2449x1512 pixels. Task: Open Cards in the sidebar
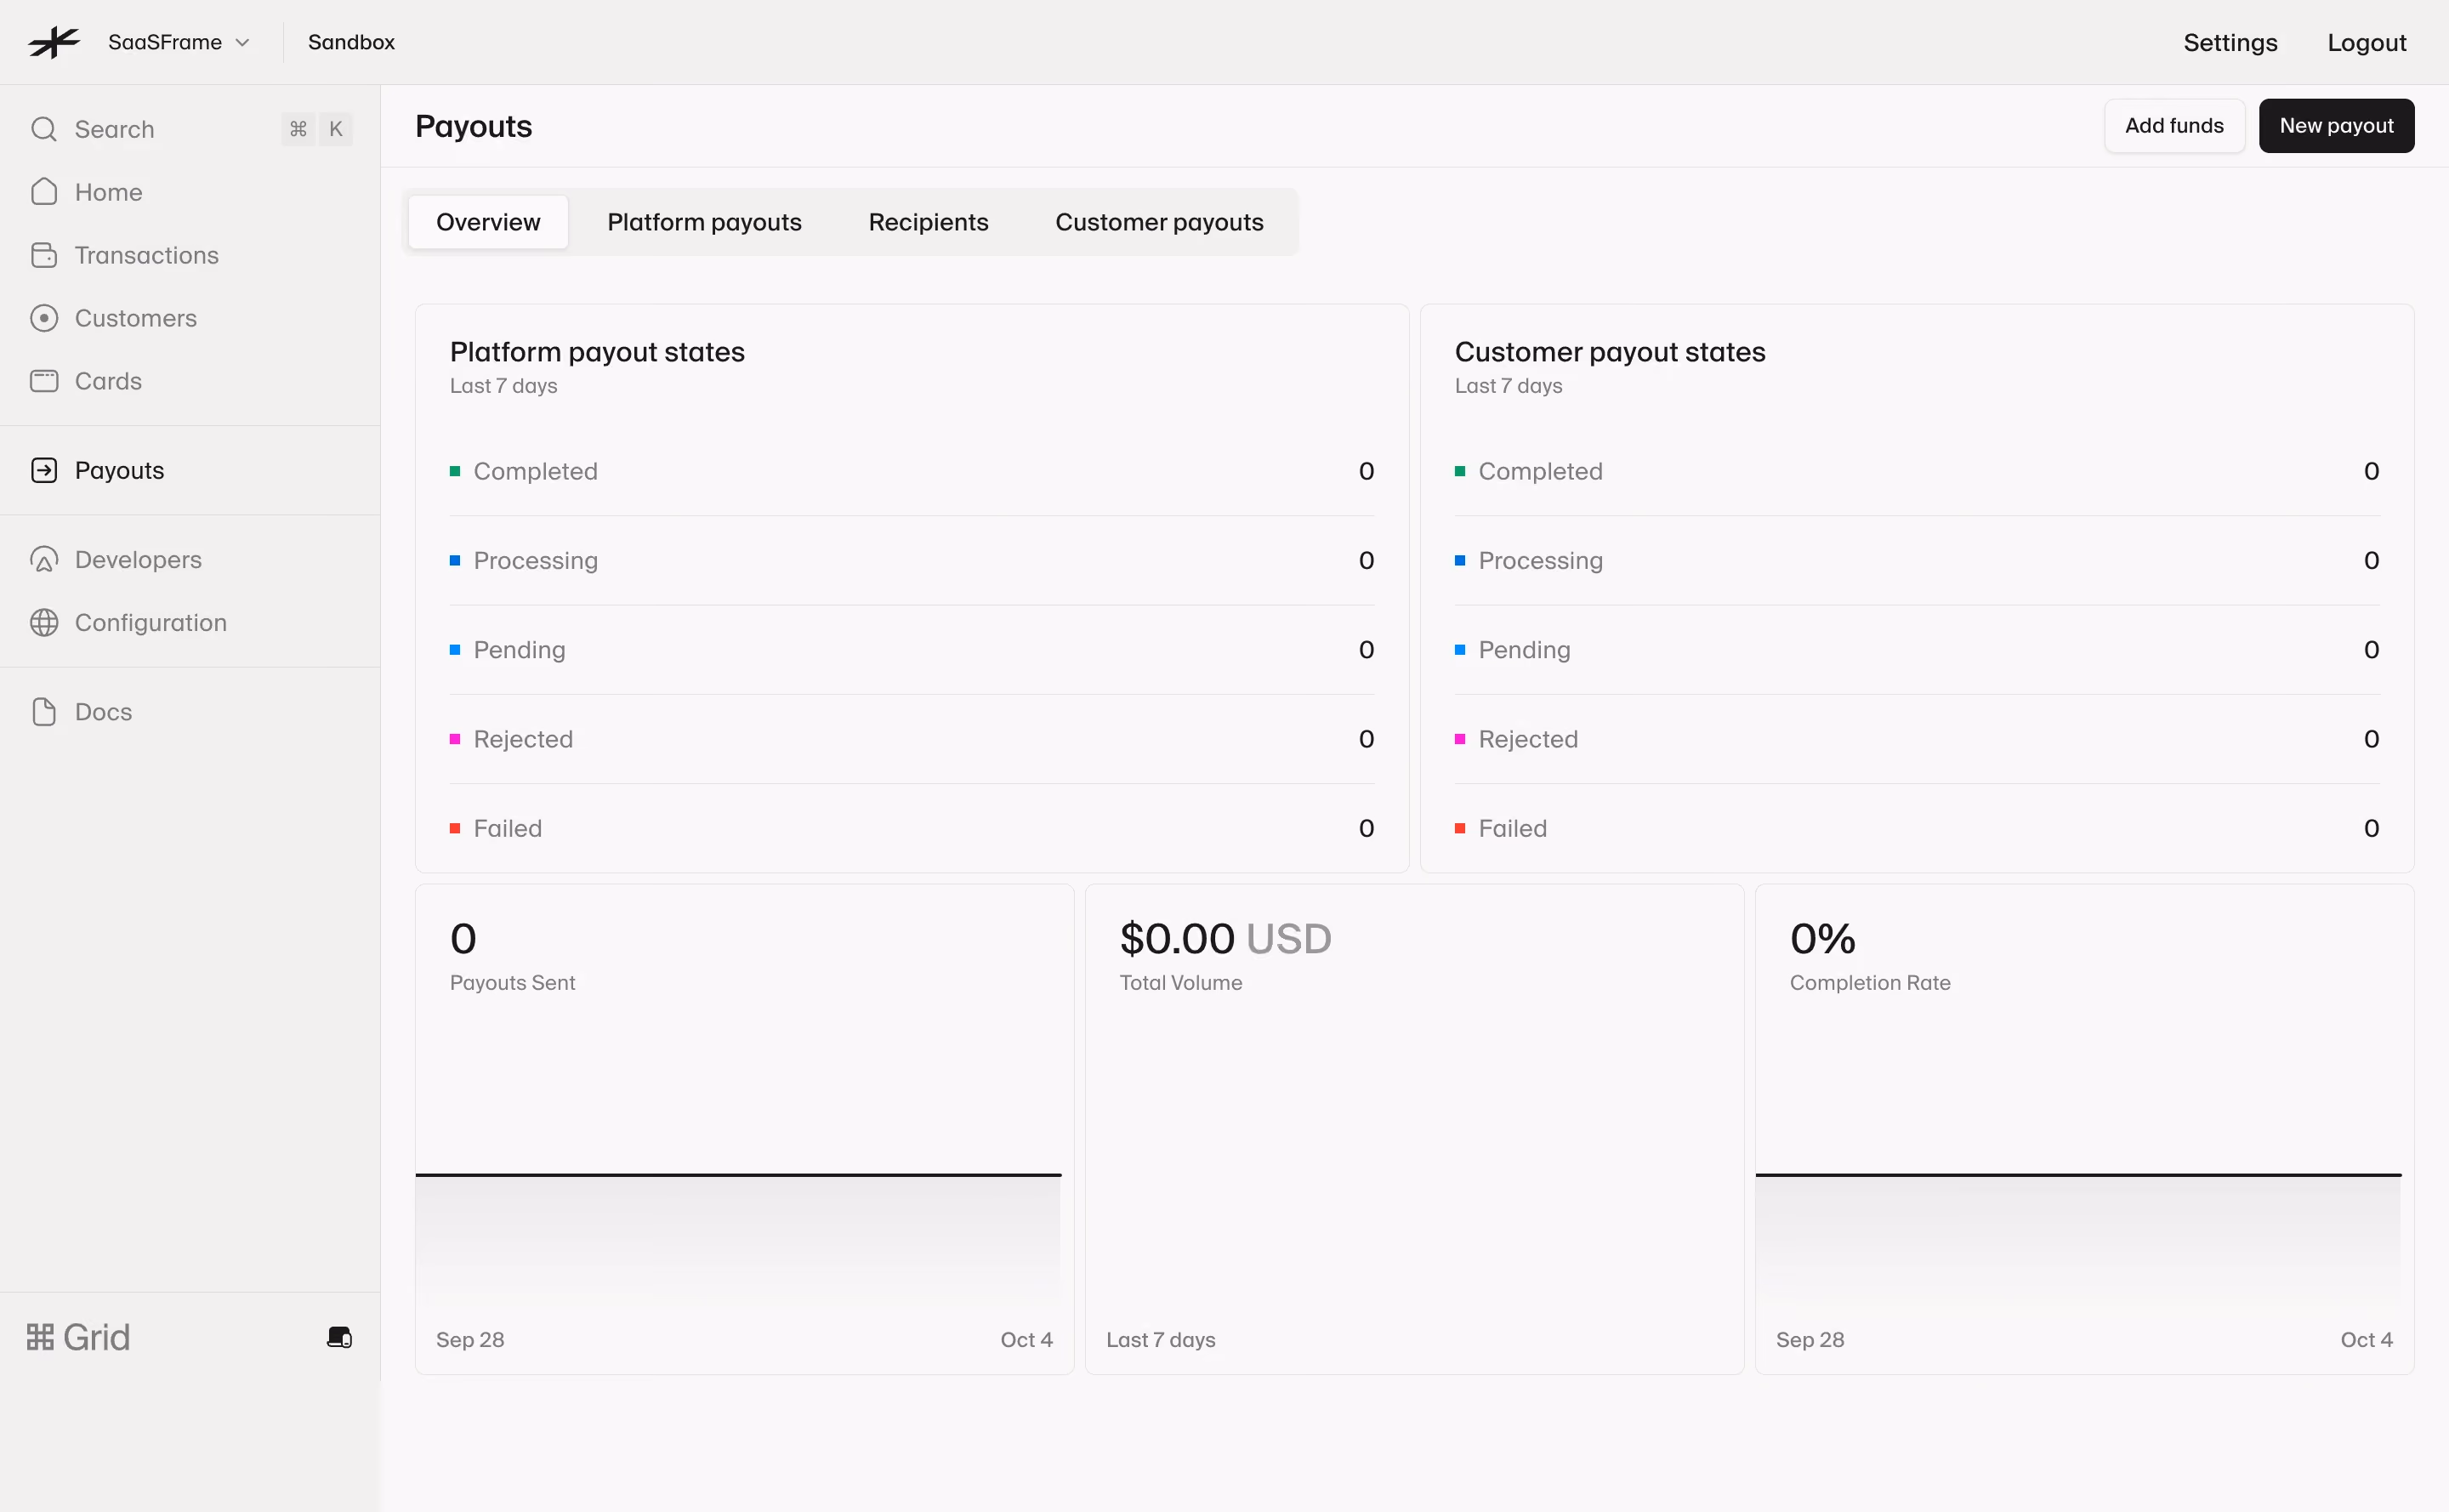[x=108, y=381]
